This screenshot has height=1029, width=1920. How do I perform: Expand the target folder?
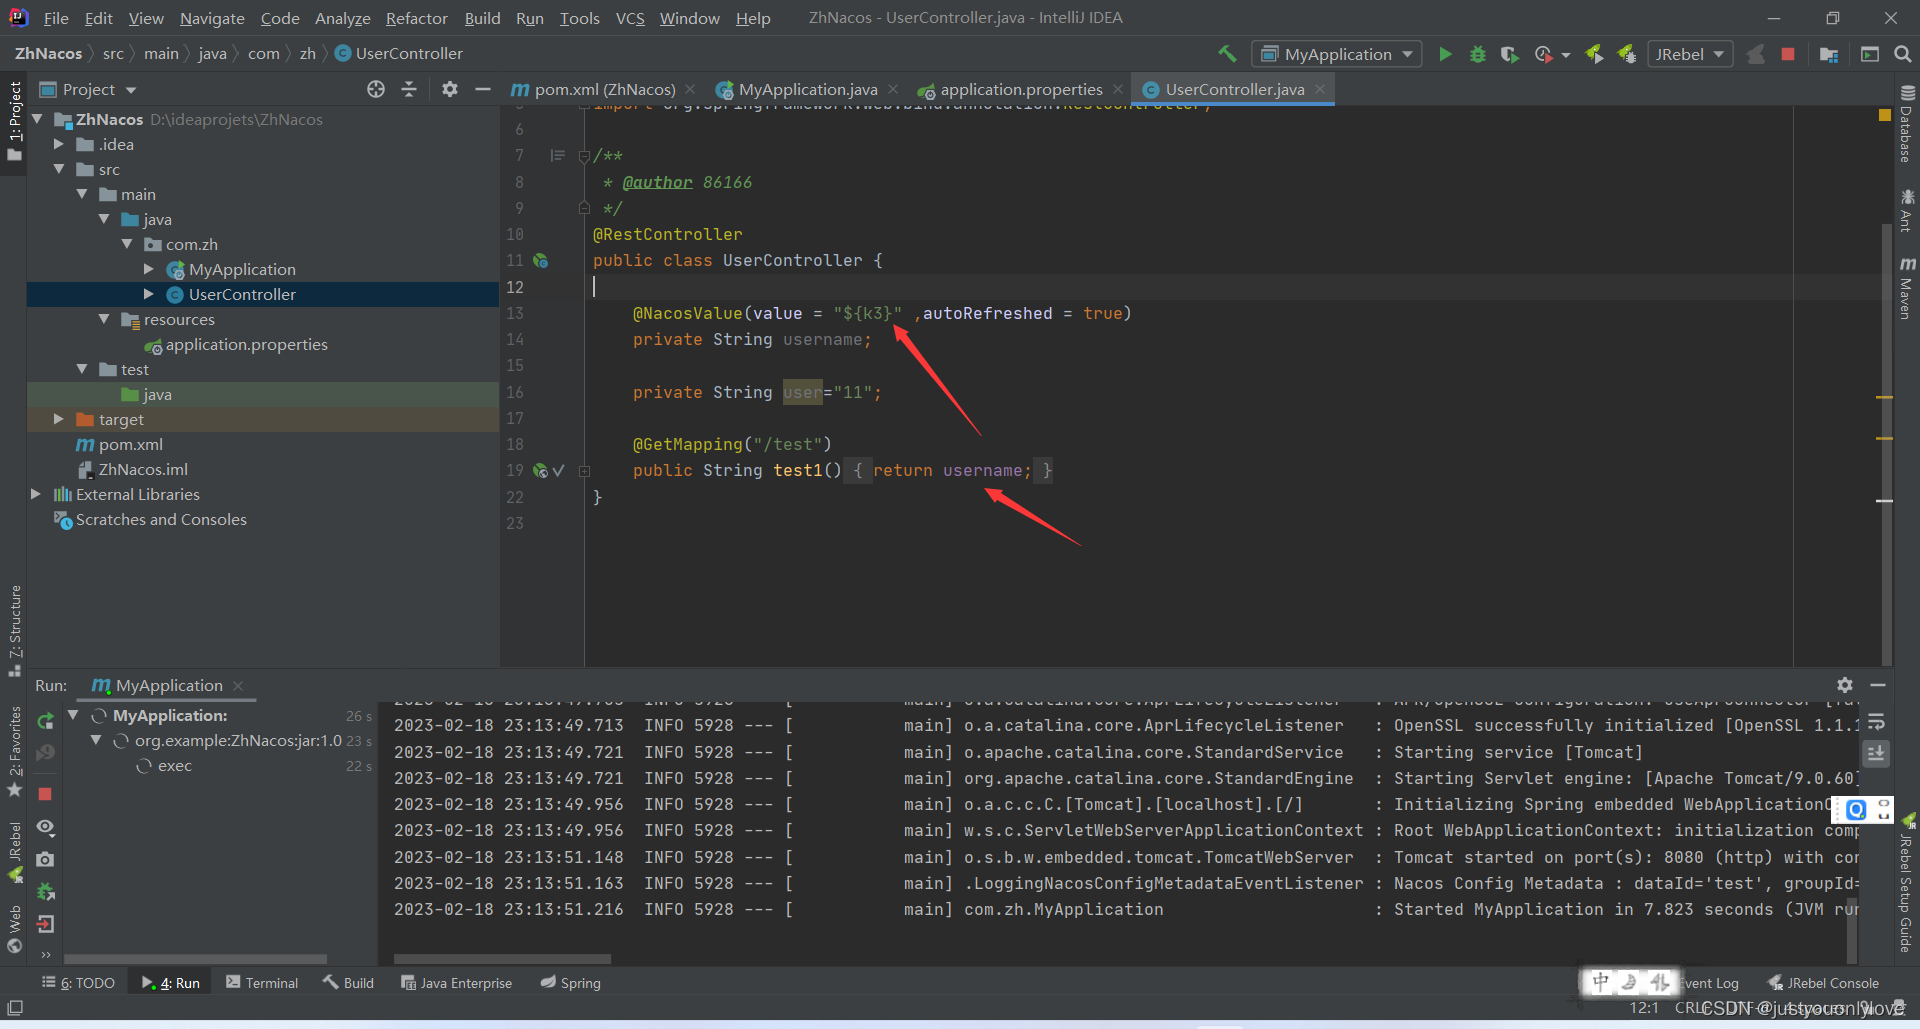pyautogui.click(x=59, y=419)
